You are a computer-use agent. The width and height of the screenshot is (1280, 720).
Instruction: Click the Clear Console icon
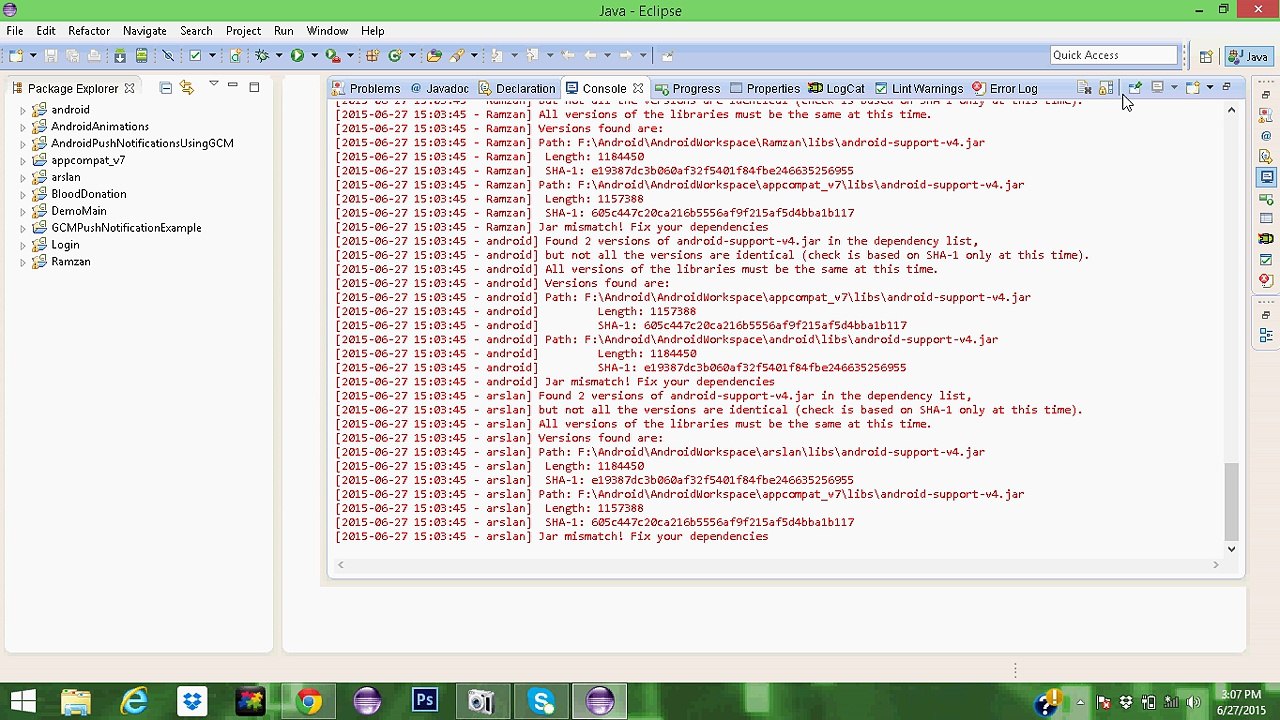[1084, 88]
